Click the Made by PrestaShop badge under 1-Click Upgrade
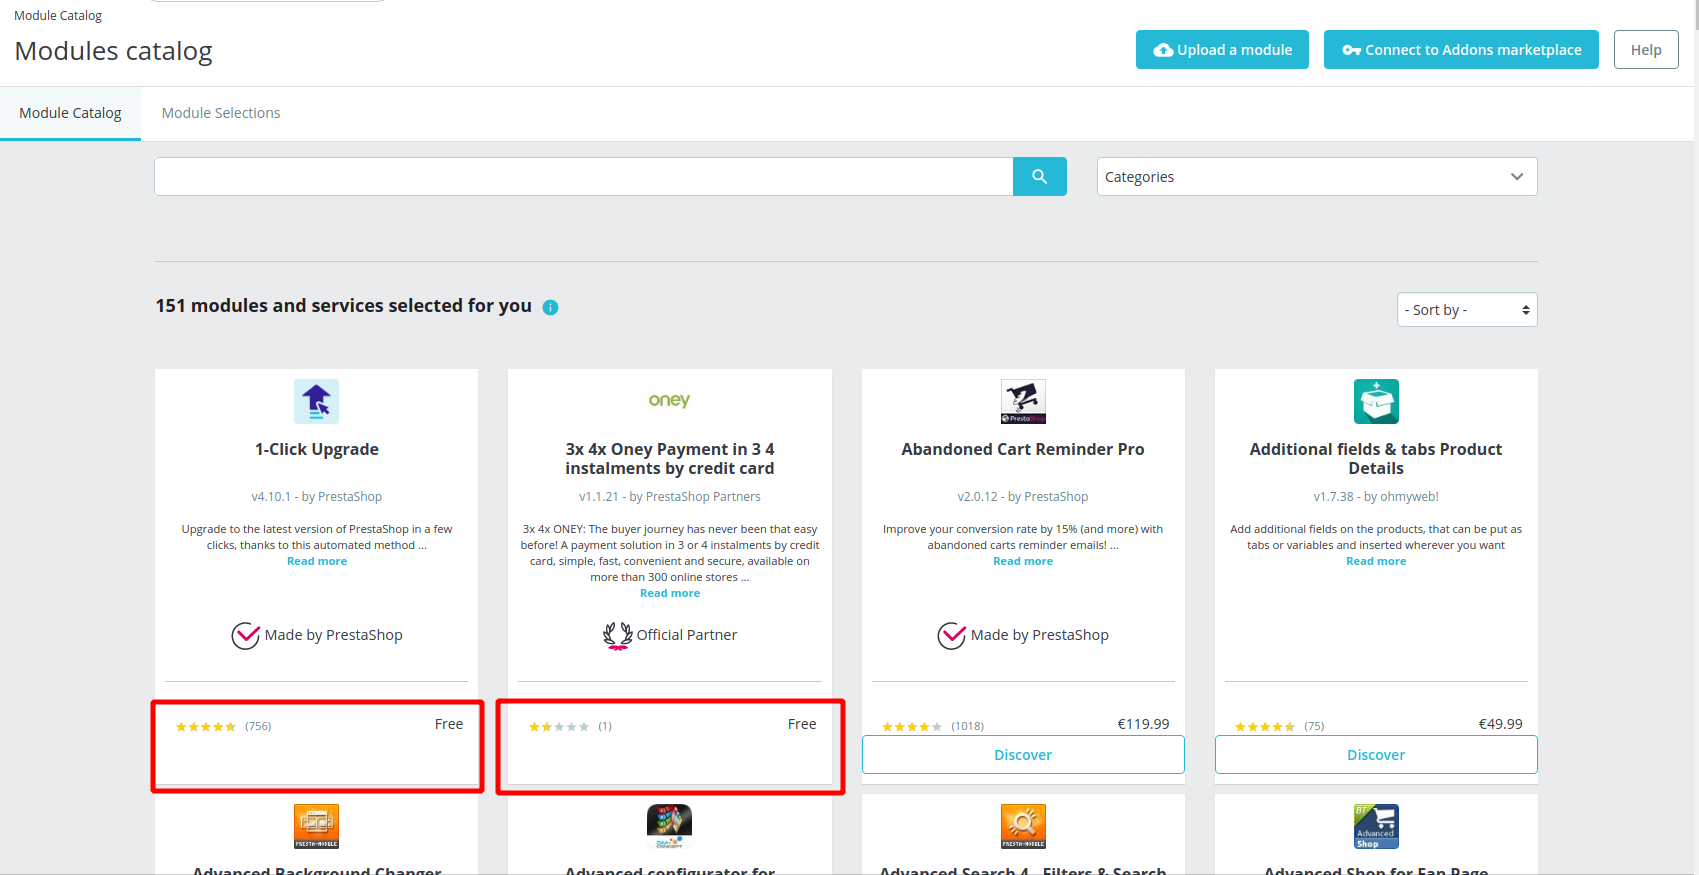 click(317, 635)
